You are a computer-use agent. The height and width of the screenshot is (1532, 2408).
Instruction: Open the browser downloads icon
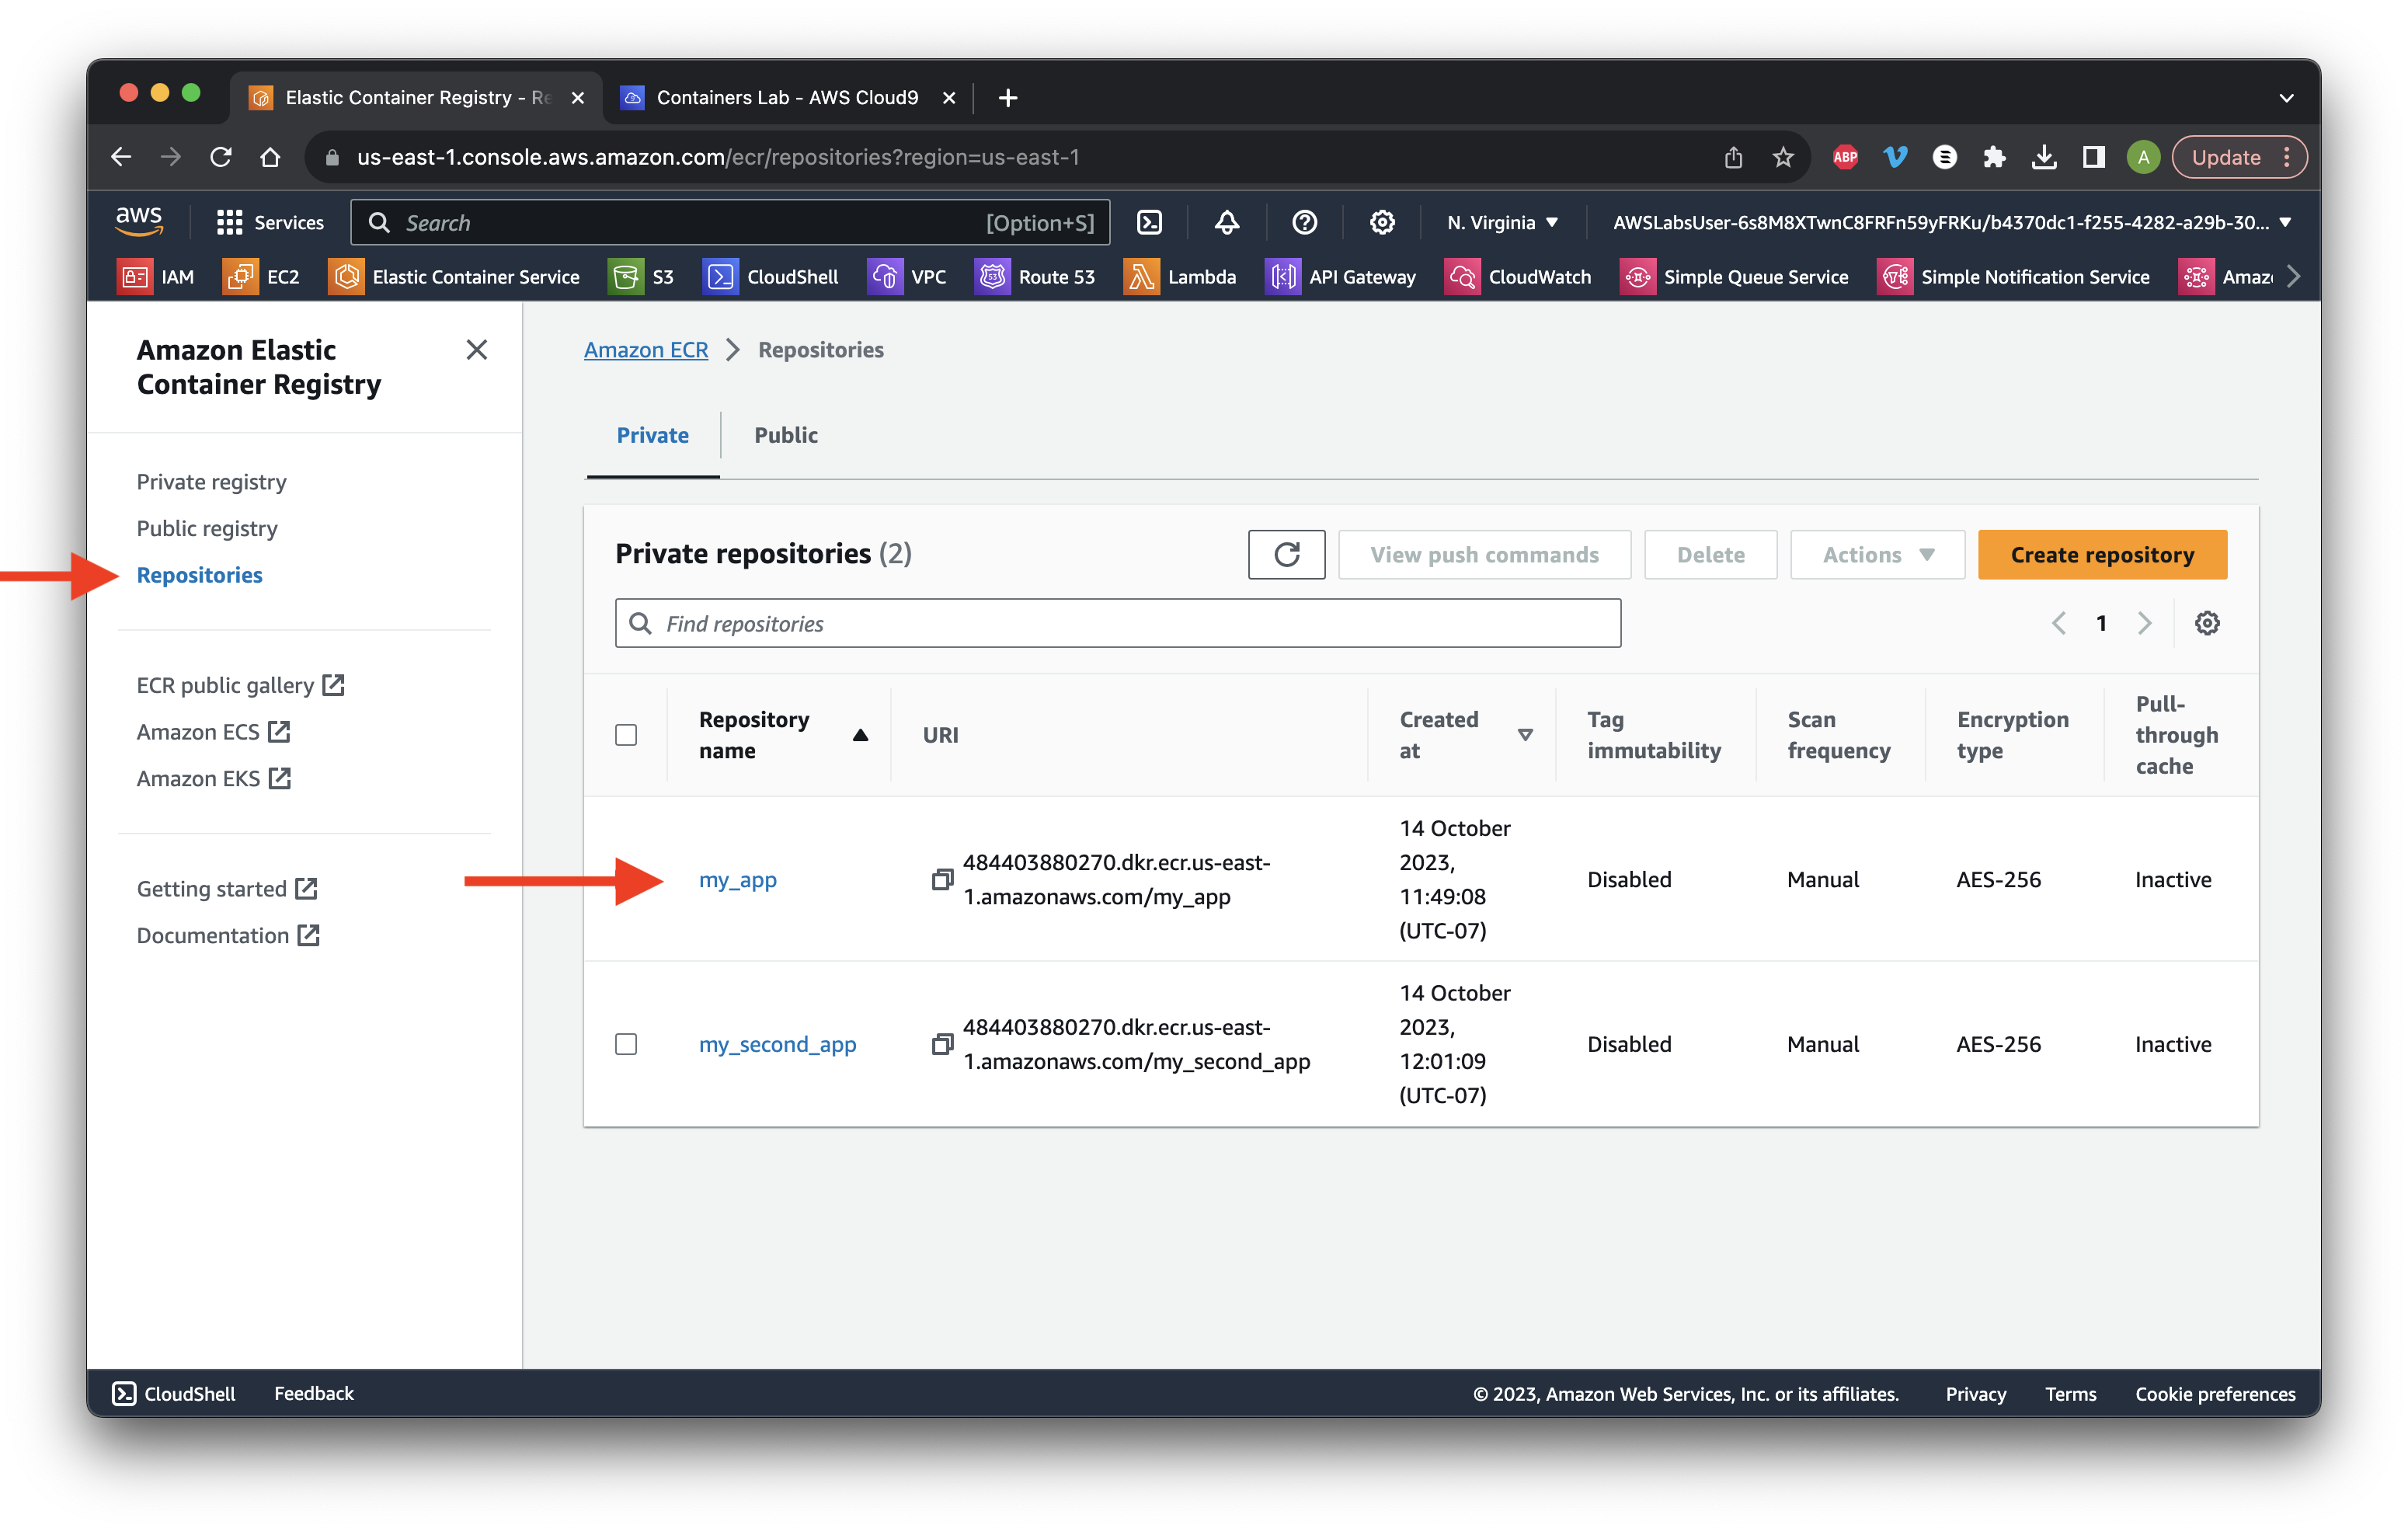click(2044, 157)
